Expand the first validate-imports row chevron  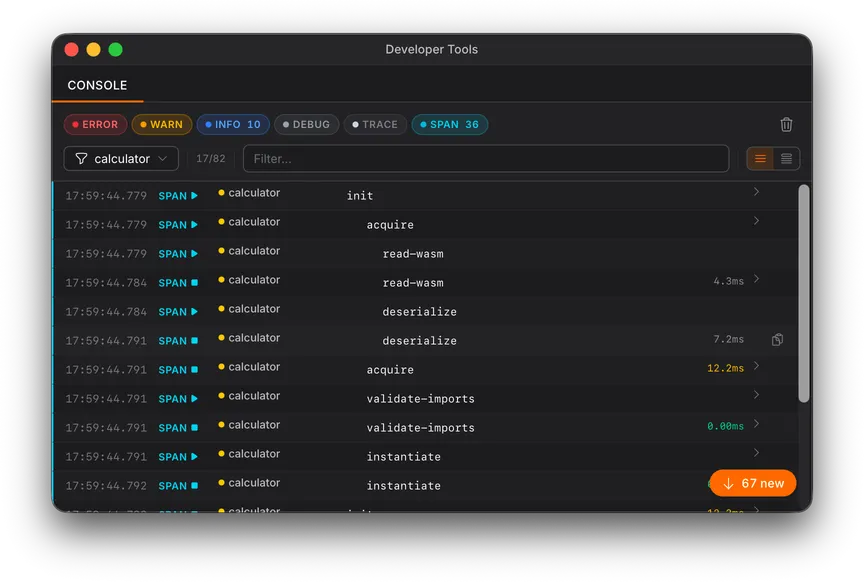coord(757,395)
